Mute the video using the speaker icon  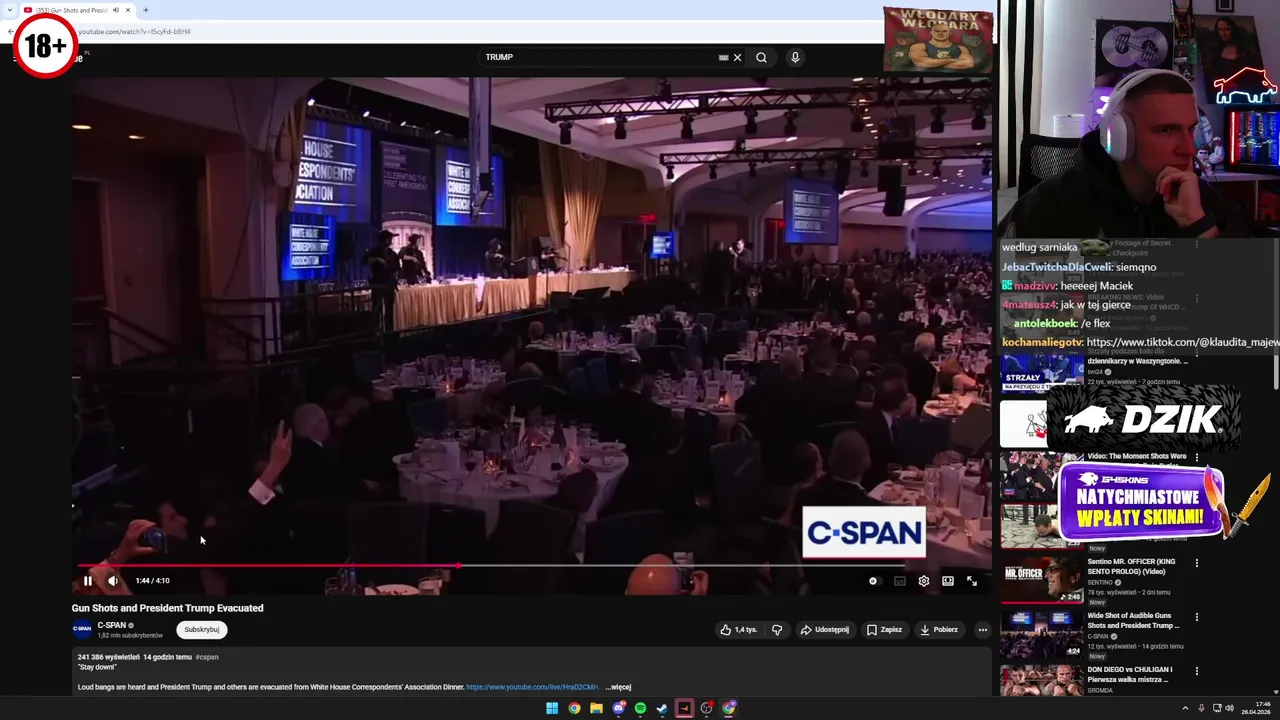(113, 581)
